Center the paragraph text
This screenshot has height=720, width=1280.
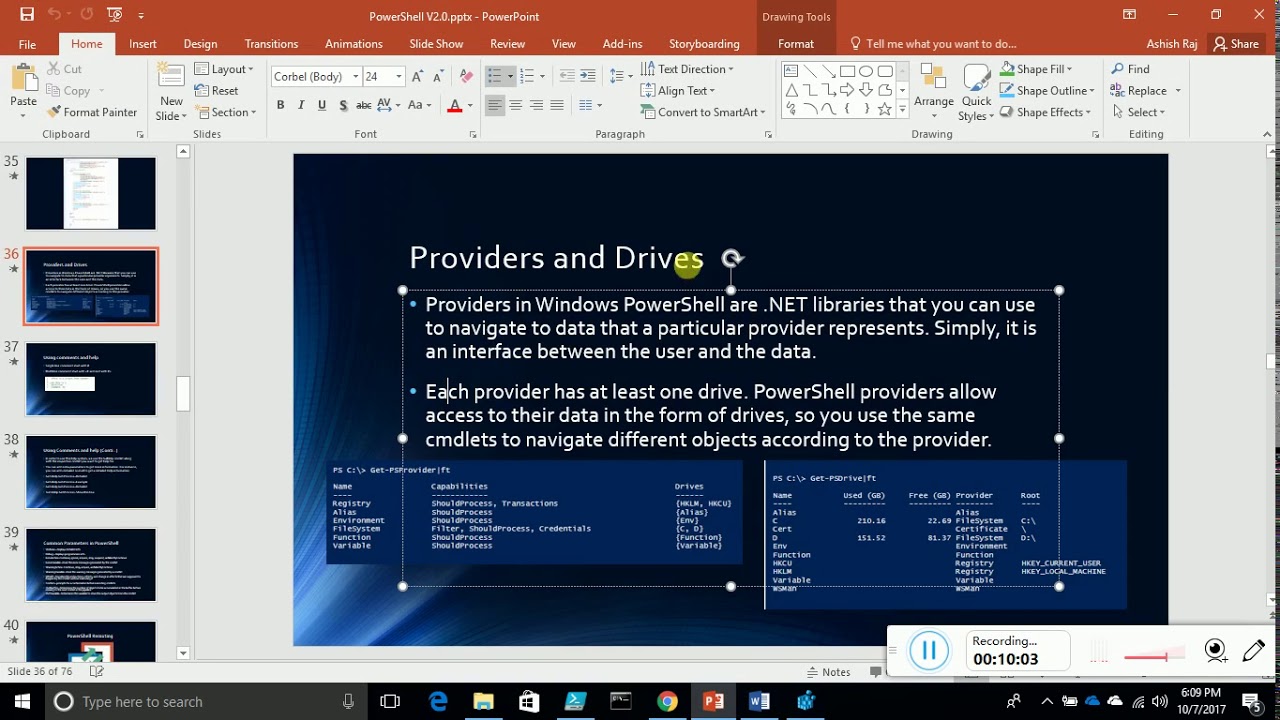click(x=515, y=105)
